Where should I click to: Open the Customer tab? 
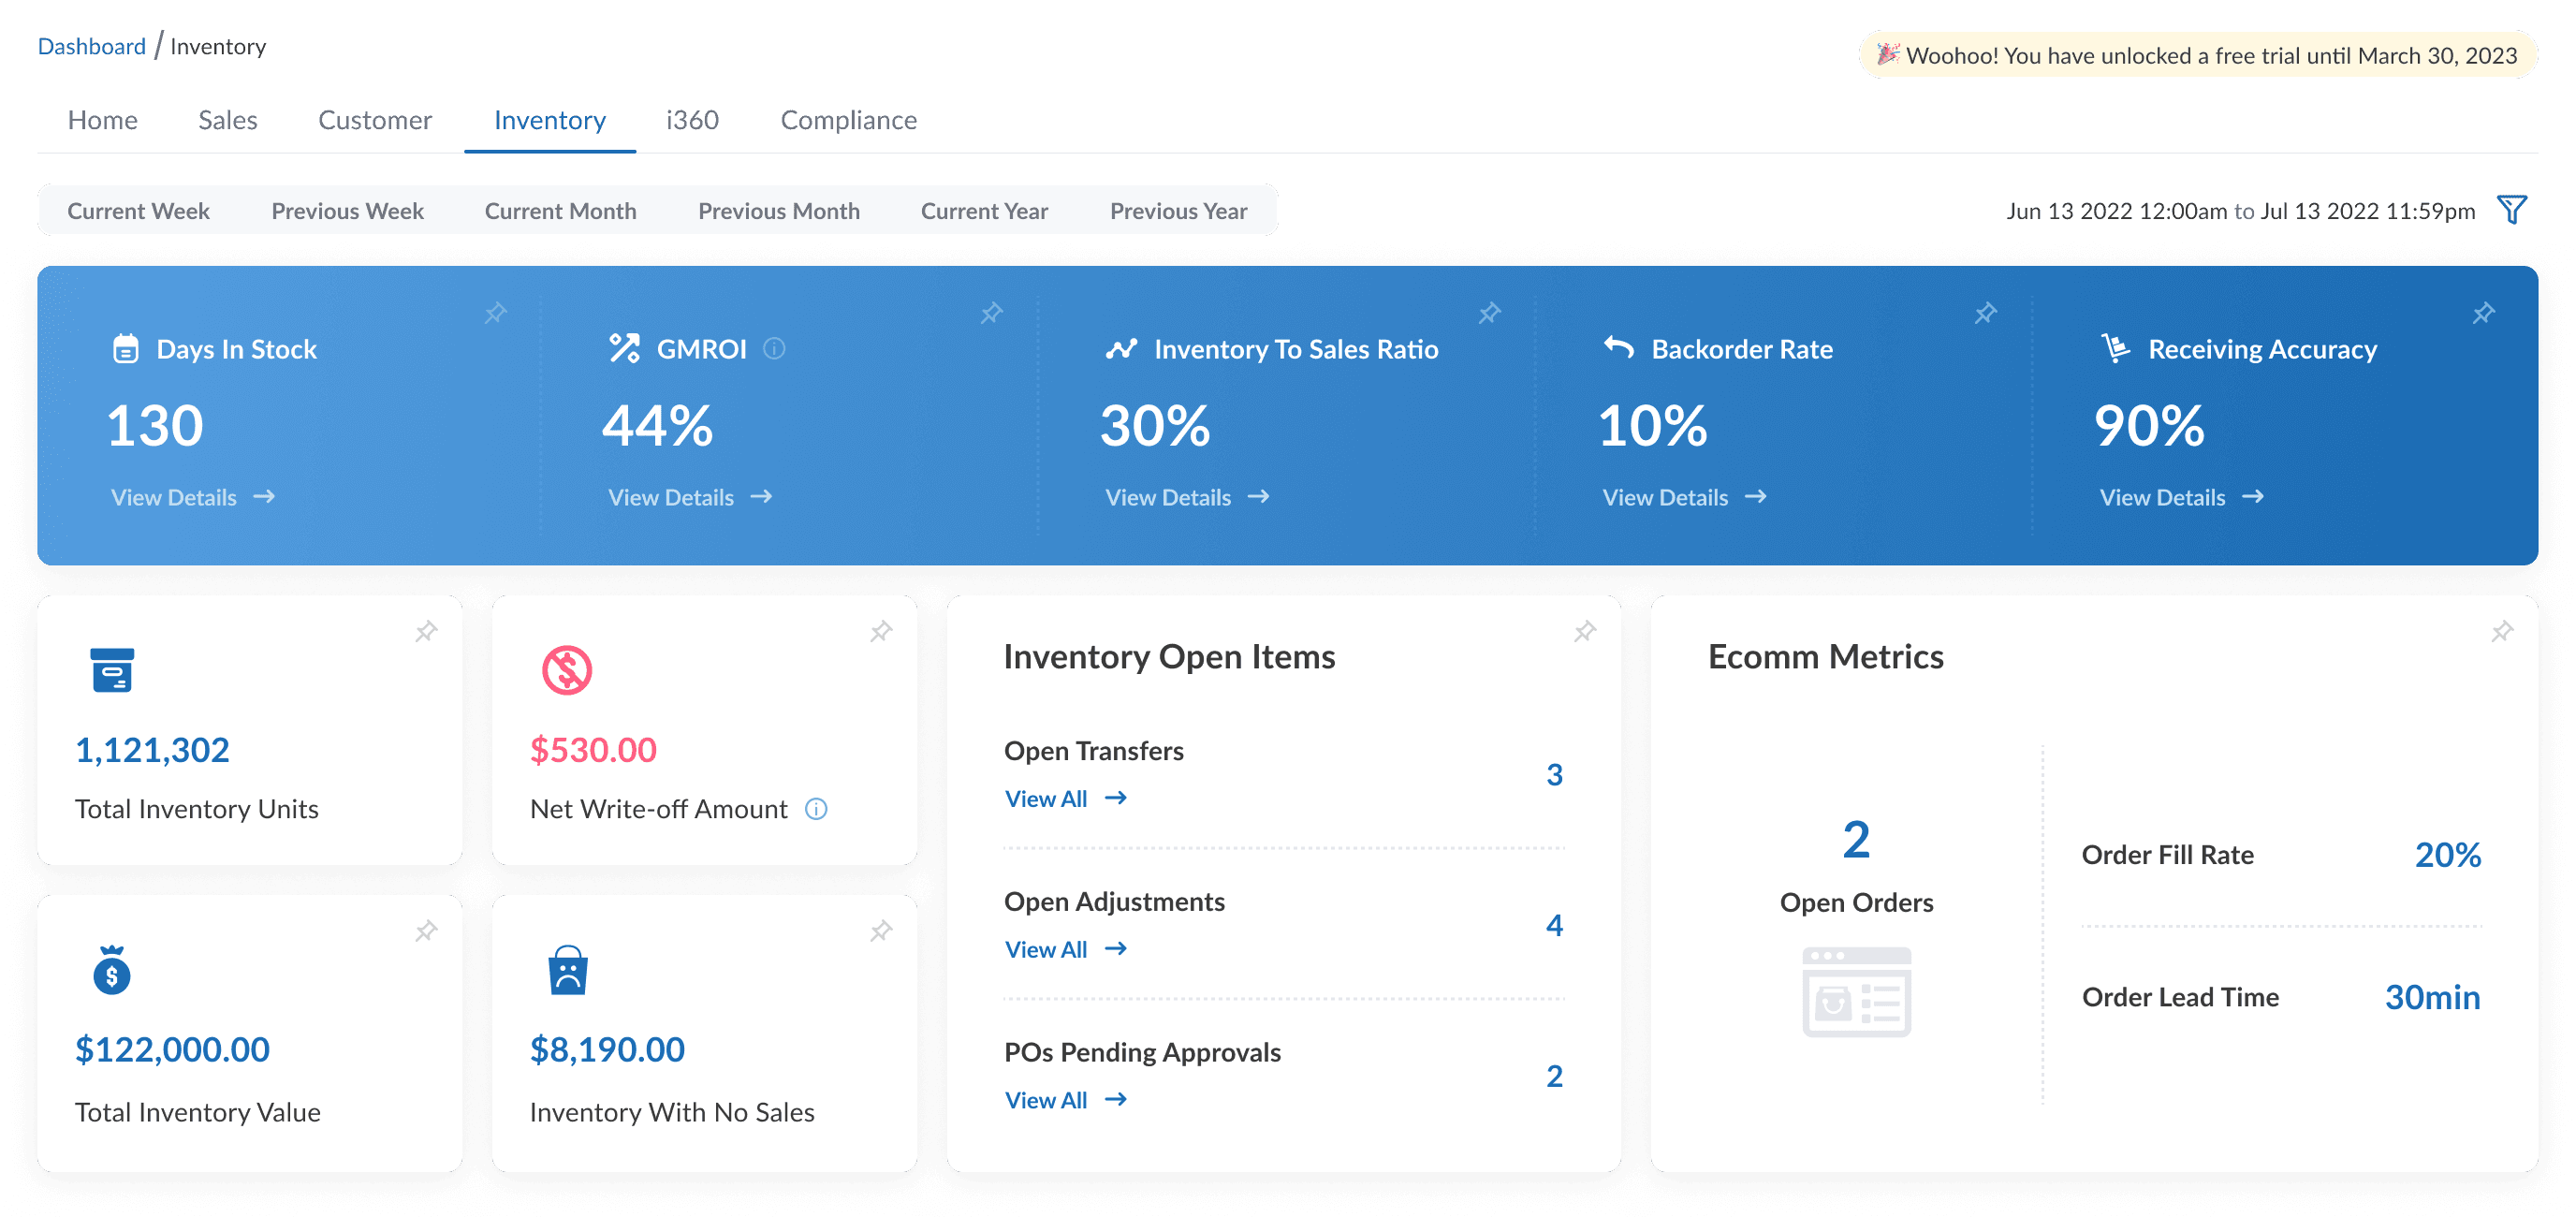point(375,120)
